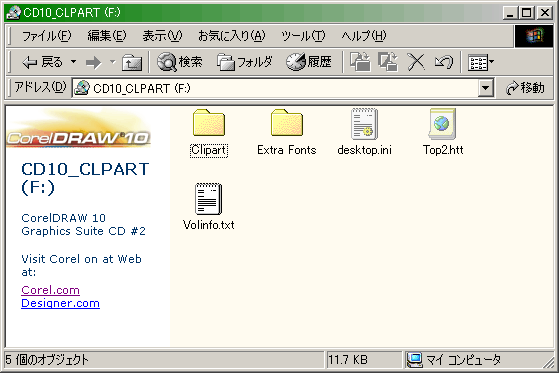Viewport: 559px width, 373px height.
Task: Click the Copy To folder toolbar icon
Action: point(388,62)
